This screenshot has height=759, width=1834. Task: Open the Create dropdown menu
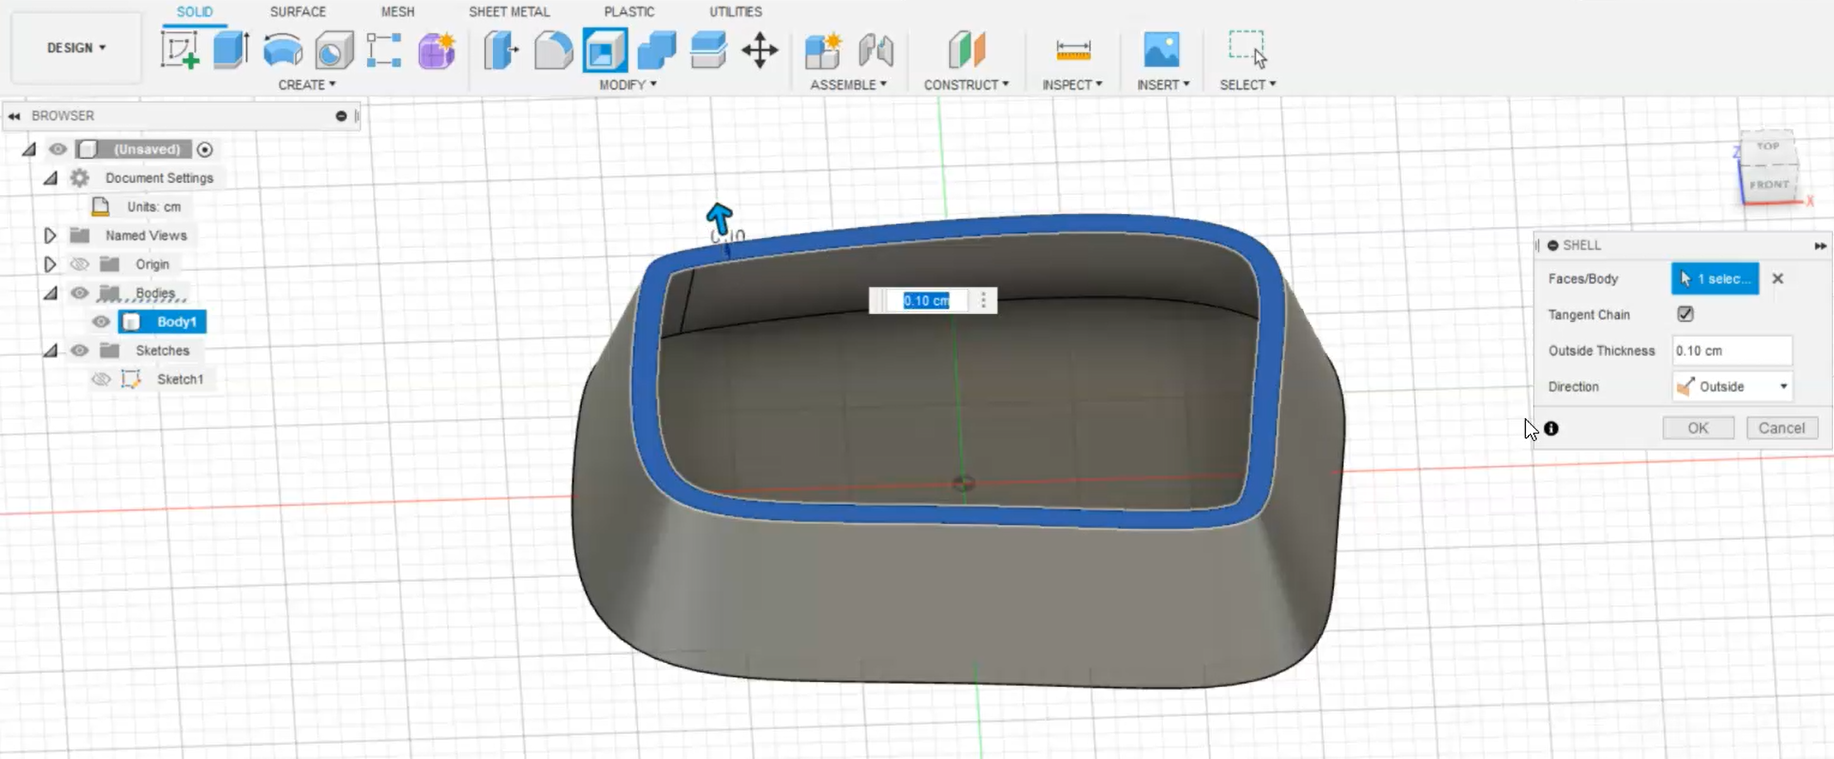(307, 85)
